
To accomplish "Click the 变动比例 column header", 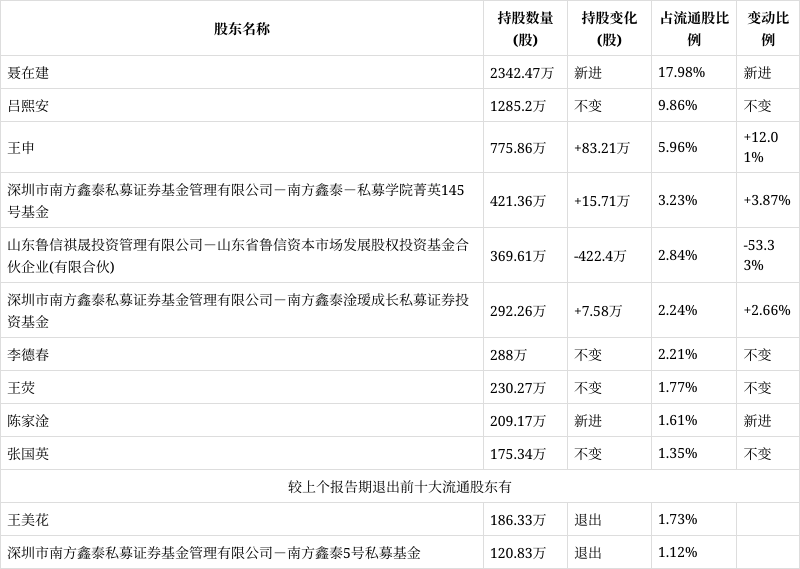I will tap(768, 29).
